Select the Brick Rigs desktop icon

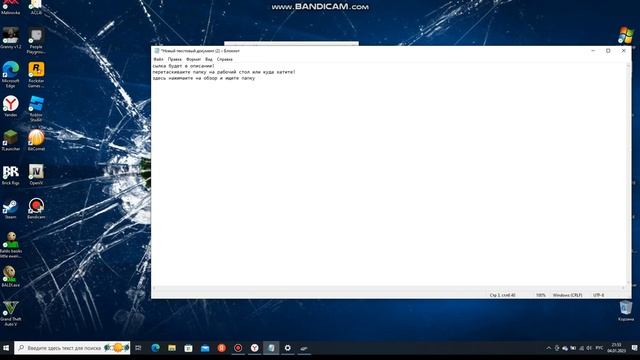(11, 175)
